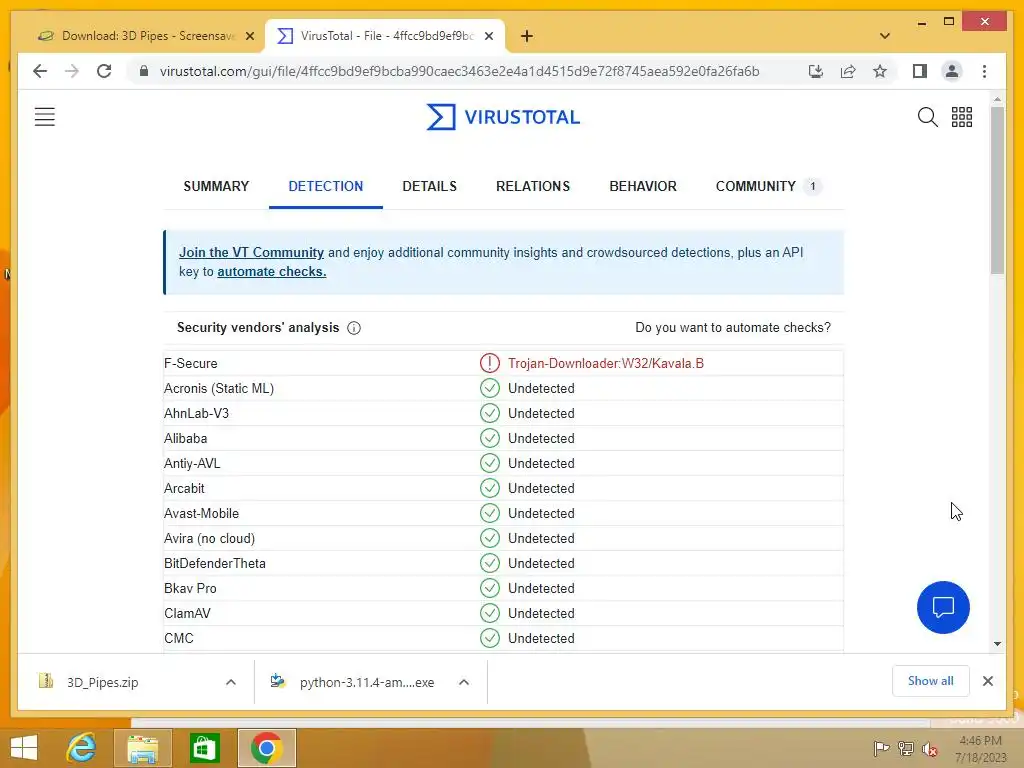Click the Chrome back arrow
This screenshot has width=1024, height=768.
(40, 71)
